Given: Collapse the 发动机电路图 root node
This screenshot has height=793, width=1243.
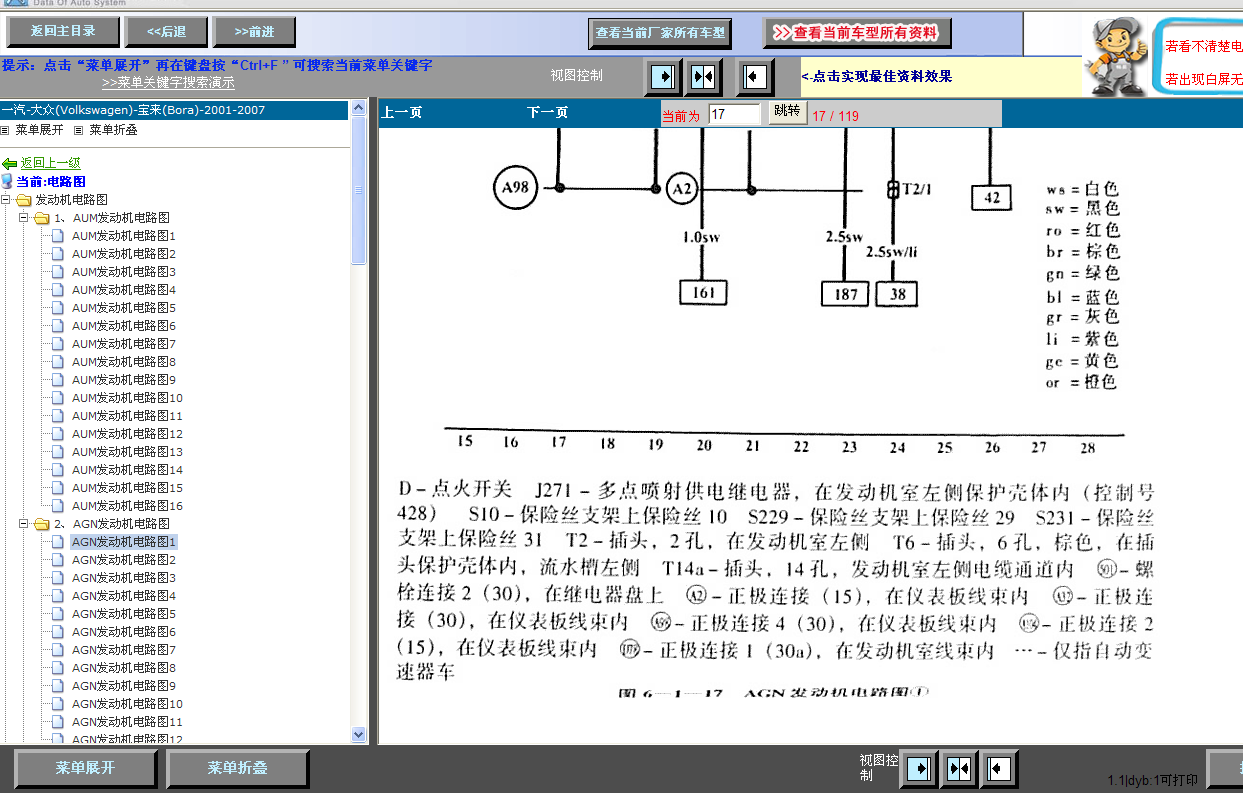Looking at the screenshot, I should coord(6,200).
